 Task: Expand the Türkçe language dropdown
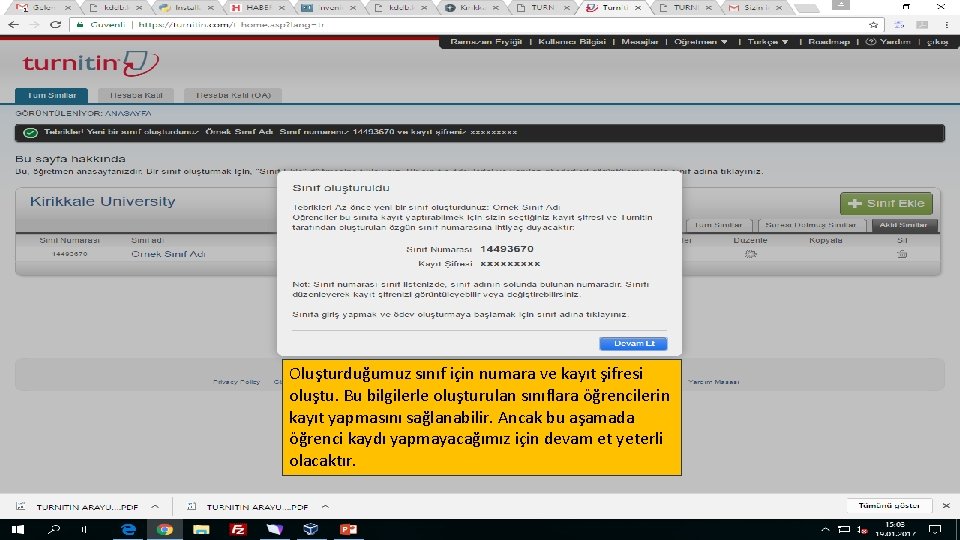[x=767, y=42]
